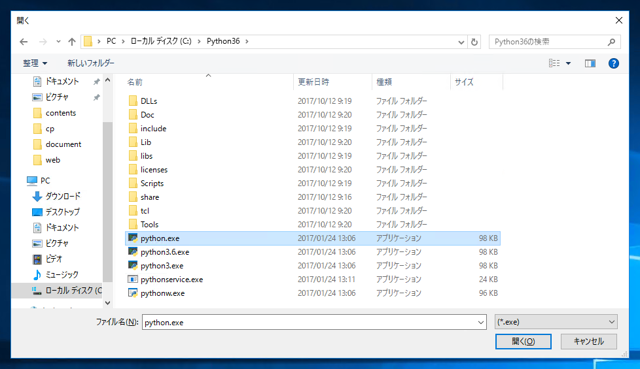Sort by 名前 column header
This screenshot has height=369, width=640.
click(134, 82)
